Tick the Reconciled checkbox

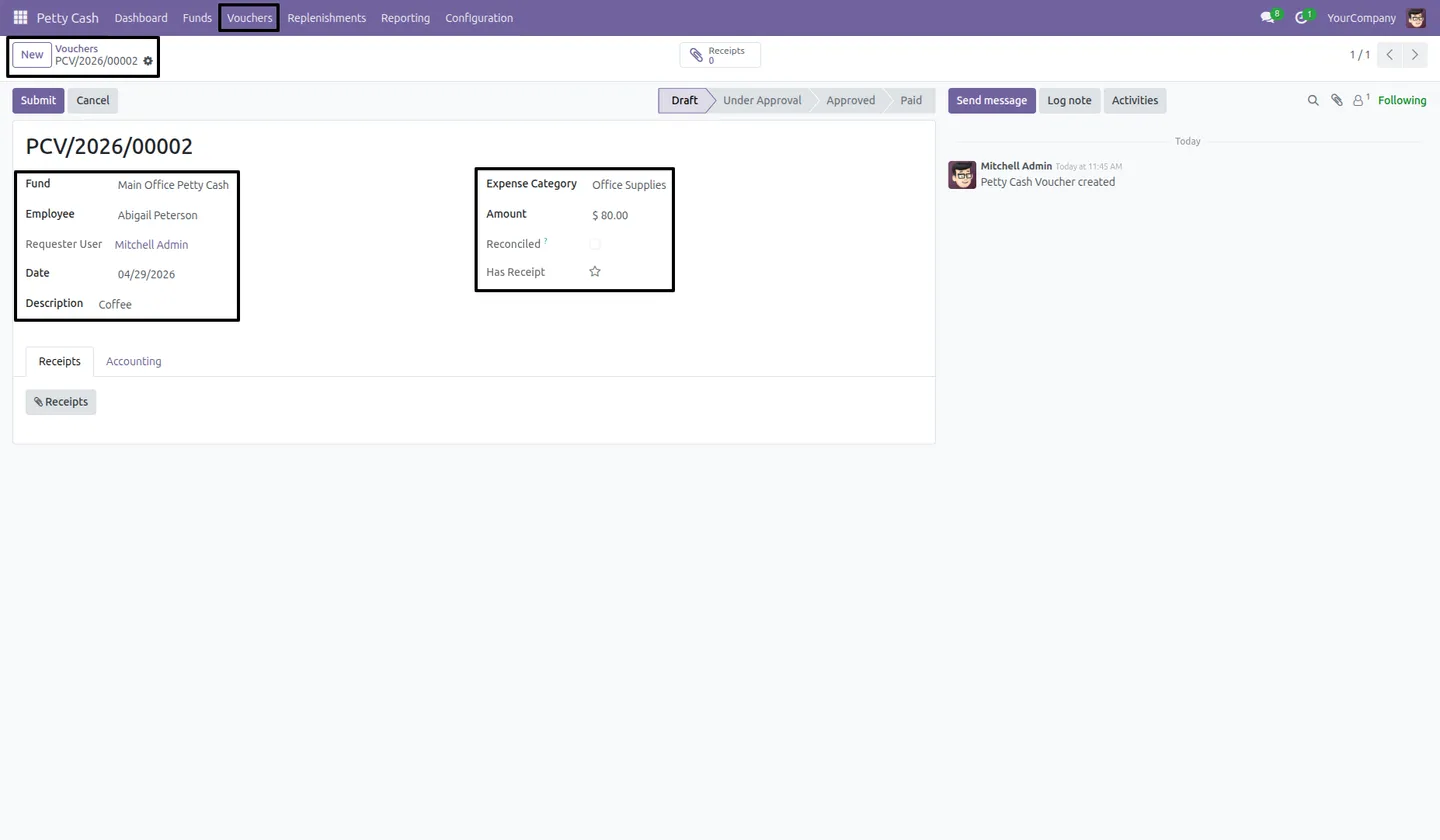pyautogui.click(x=595, y=244)
